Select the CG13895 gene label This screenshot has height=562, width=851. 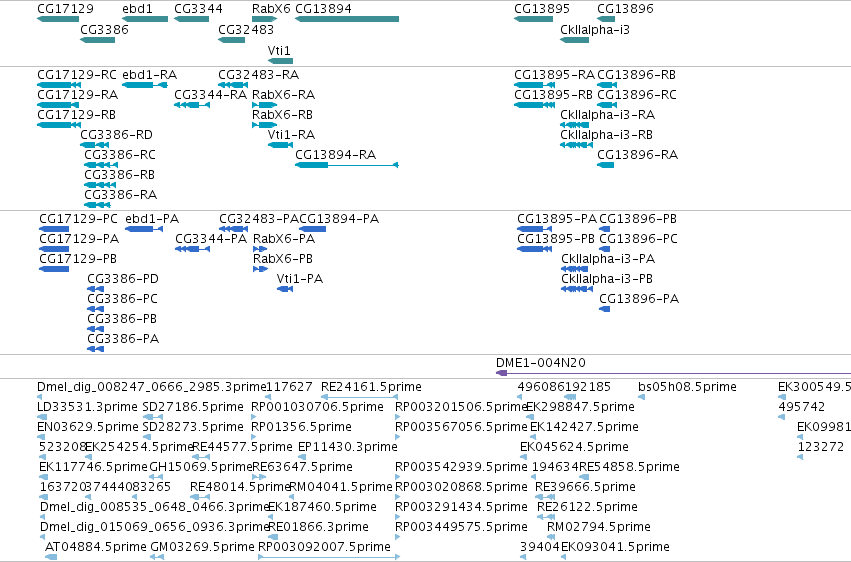542,9
